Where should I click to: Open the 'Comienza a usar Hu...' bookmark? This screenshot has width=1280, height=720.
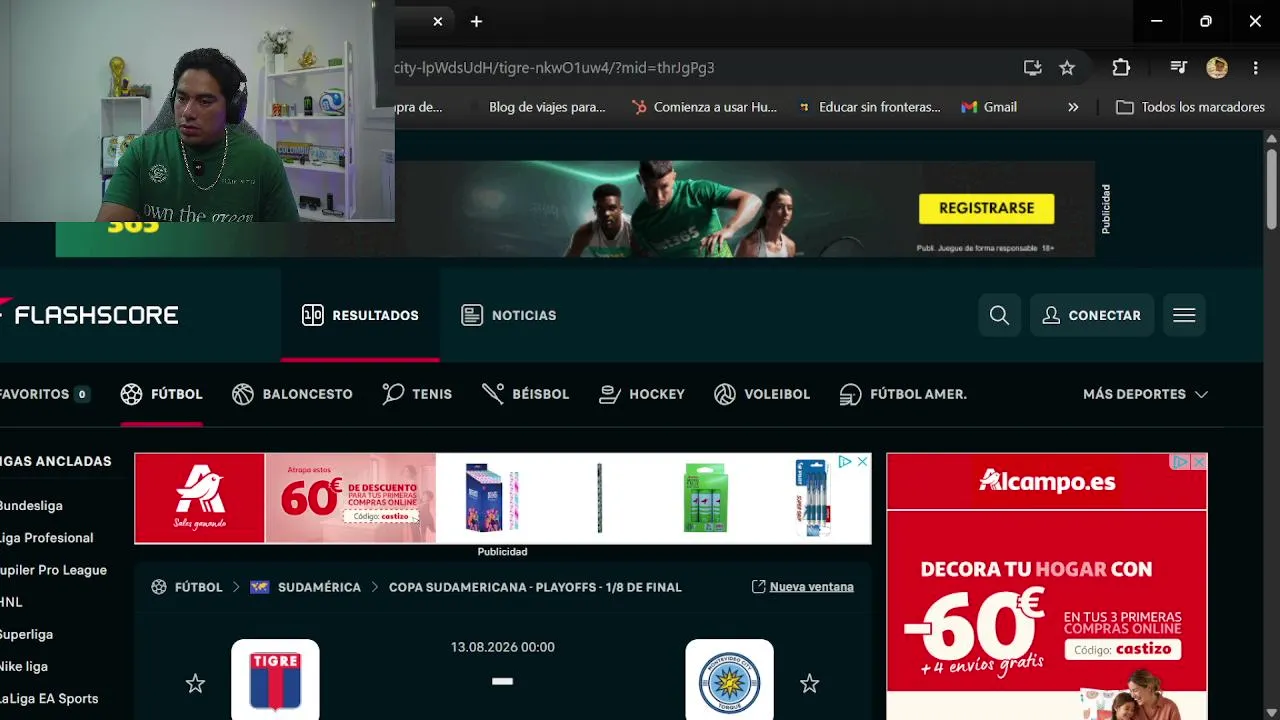tap(704, 107)
